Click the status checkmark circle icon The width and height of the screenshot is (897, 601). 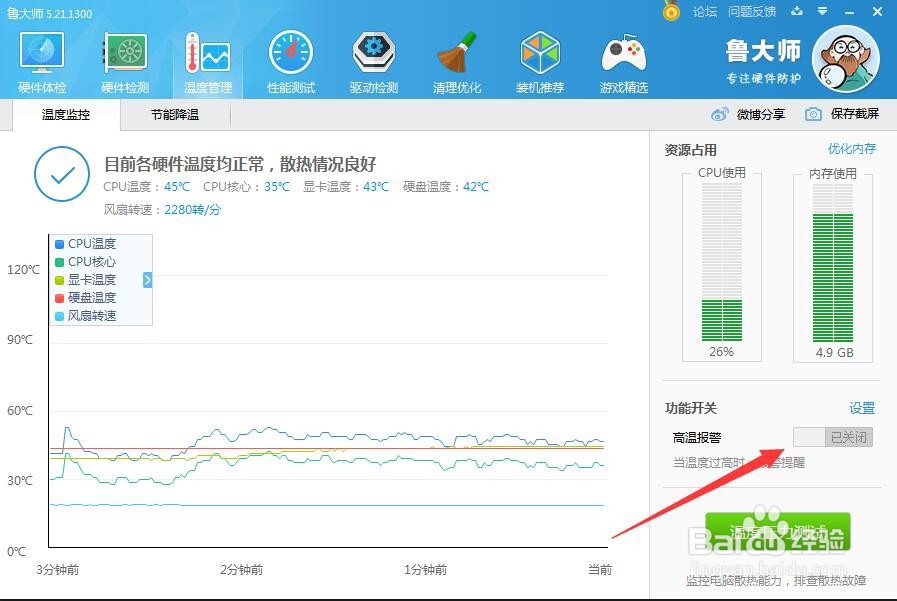pos(62,174)
